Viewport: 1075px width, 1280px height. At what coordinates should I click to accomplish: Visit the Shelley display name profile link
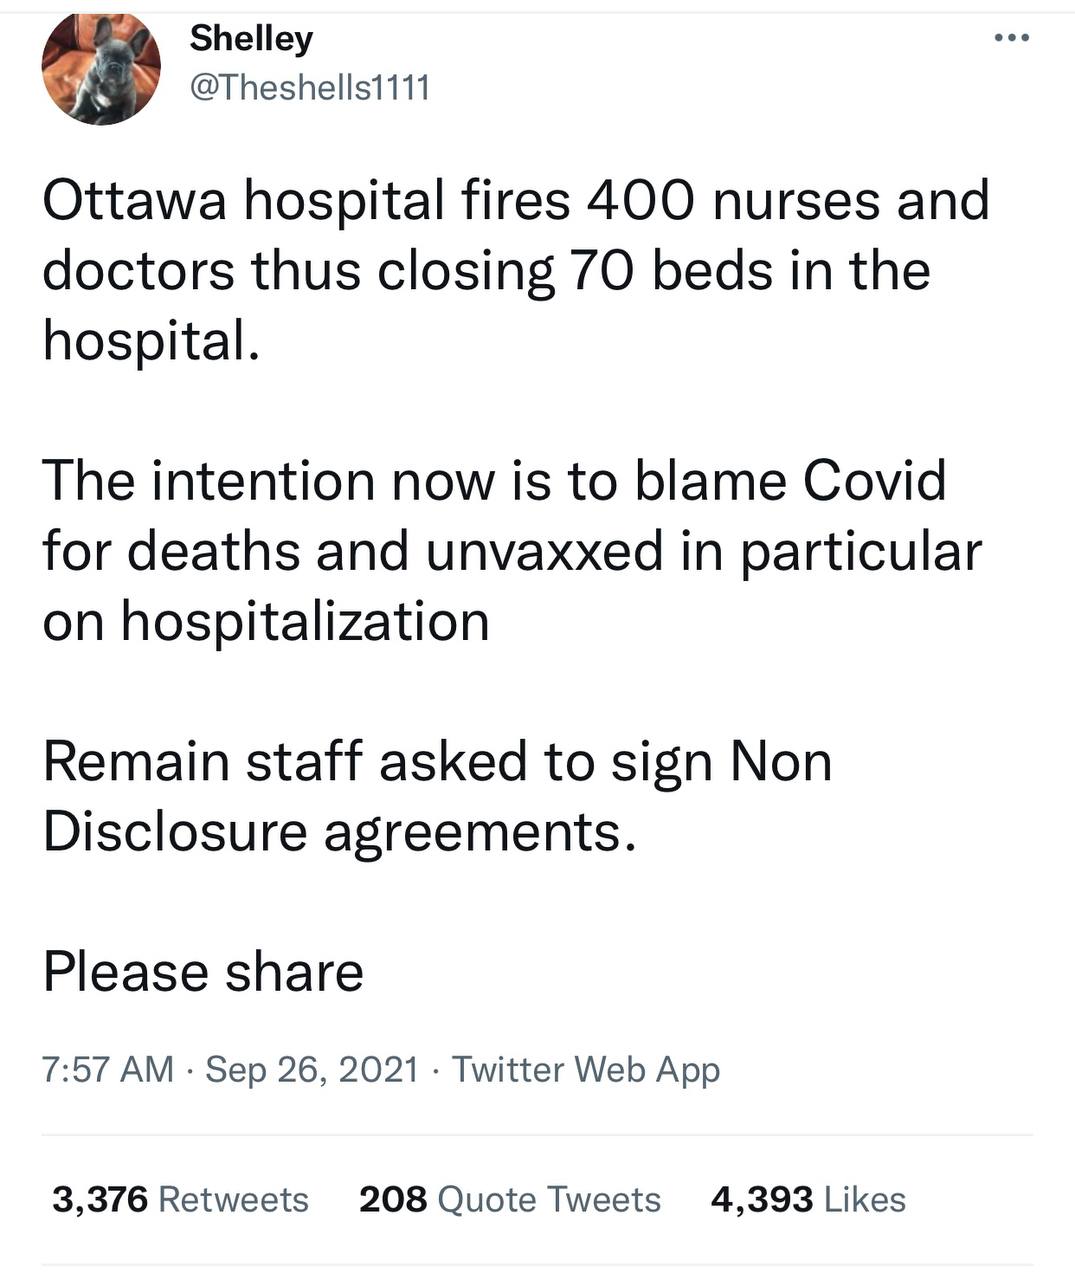251,39
